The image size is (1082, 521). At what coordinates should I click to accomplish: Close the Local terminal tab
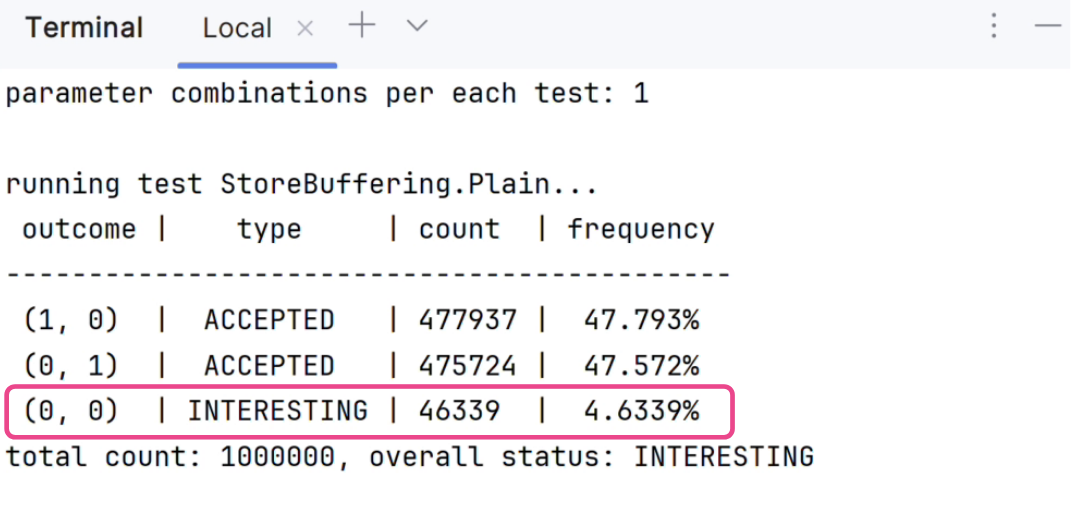tap(305, 29)
